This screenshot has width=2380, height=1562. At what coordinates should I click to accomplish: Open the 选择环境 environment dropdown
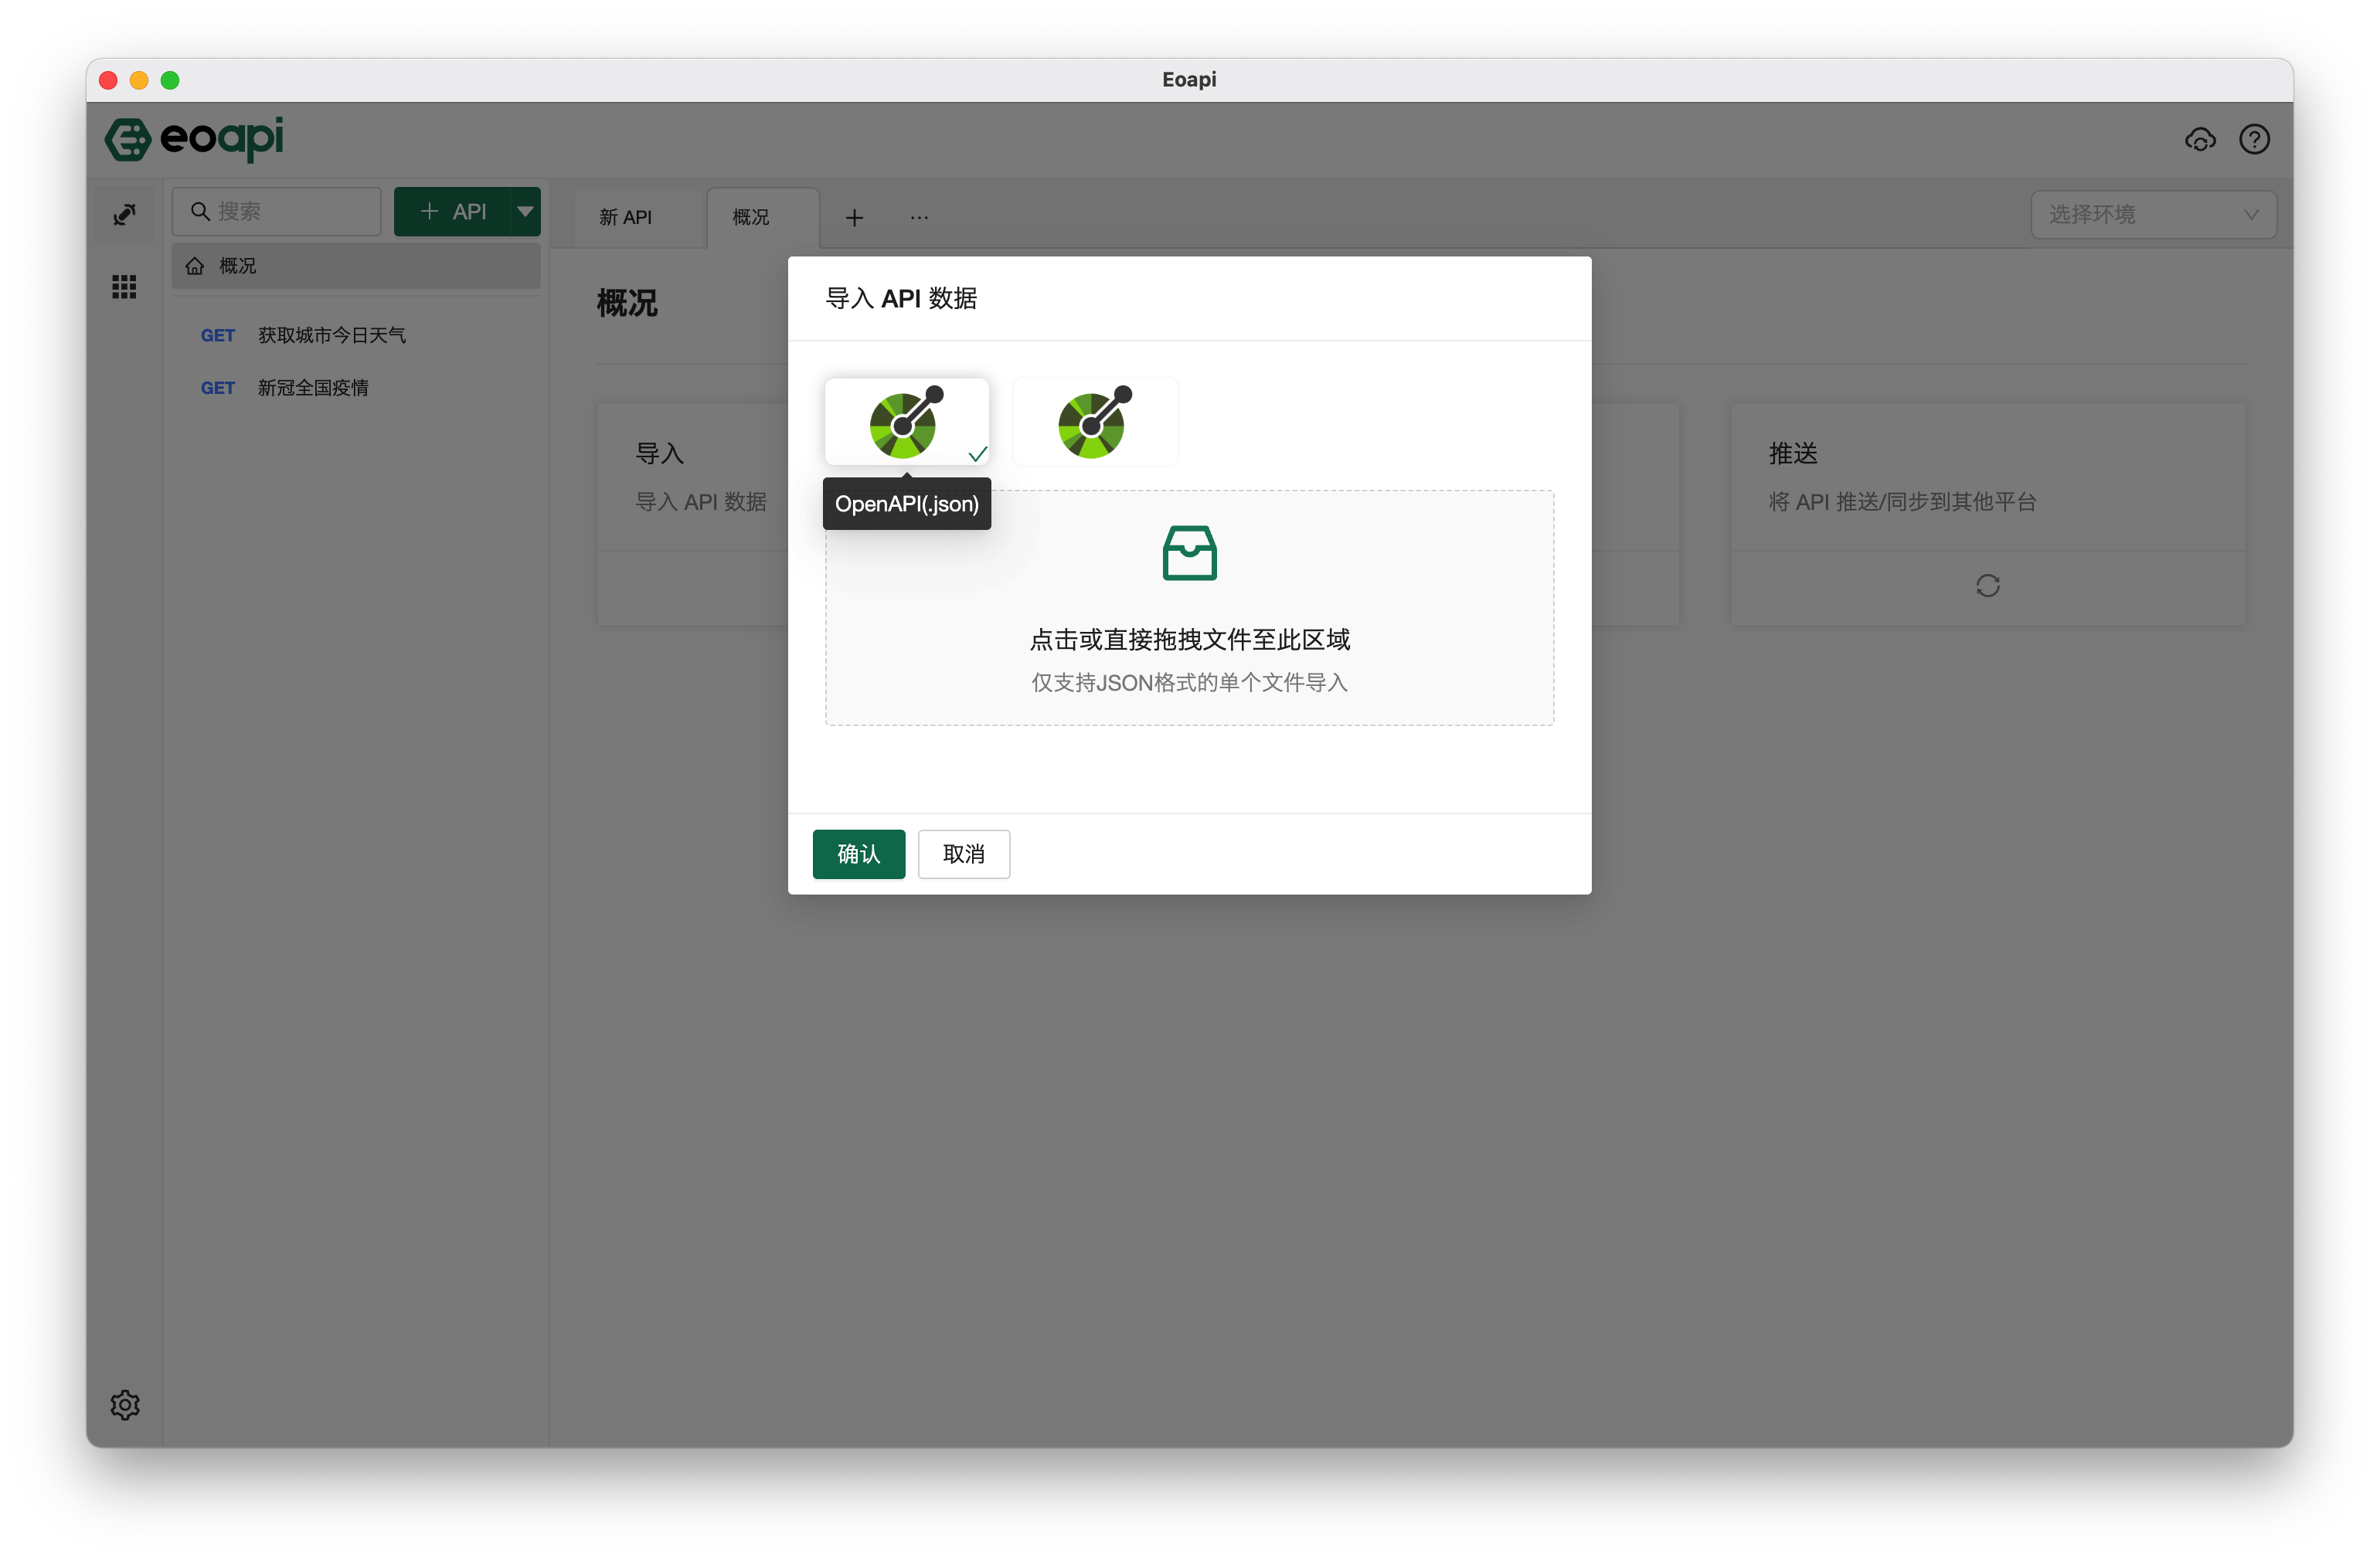pos(2154,214)
